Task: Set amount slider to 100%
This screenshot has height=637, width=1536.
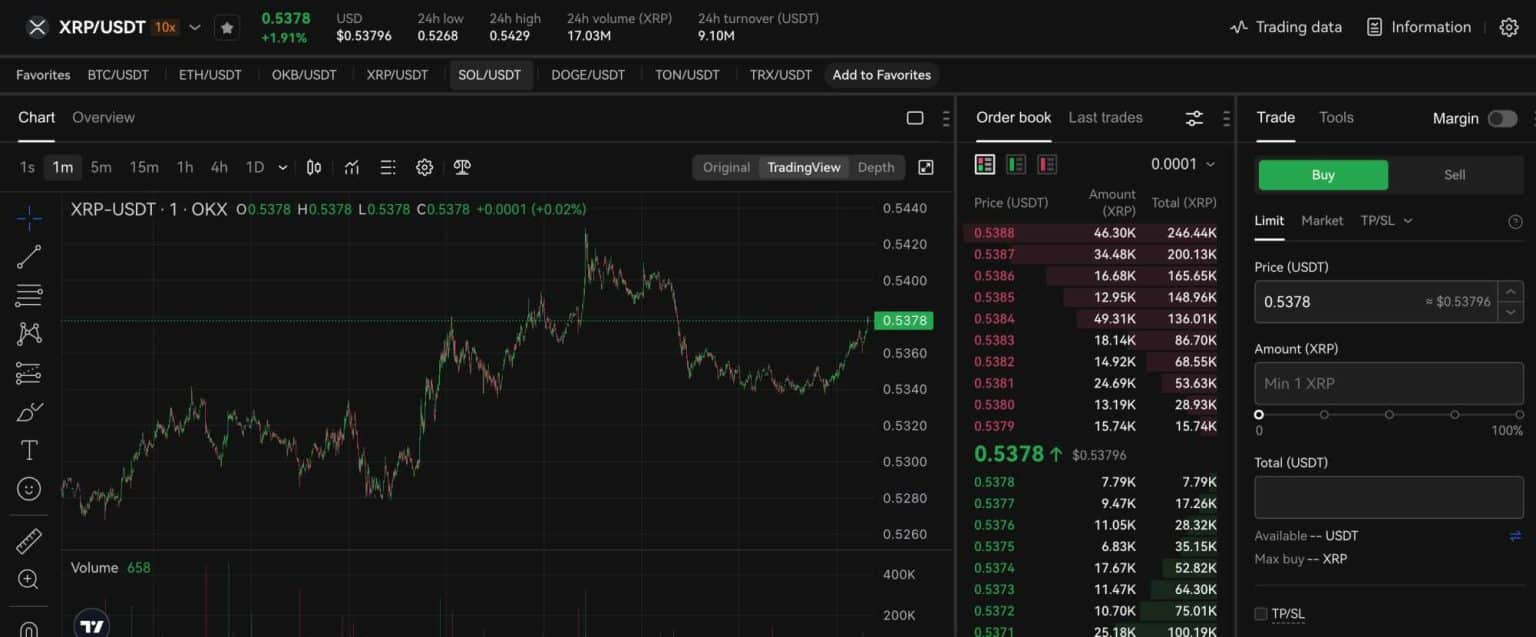Action: [x=1519, y=414]
